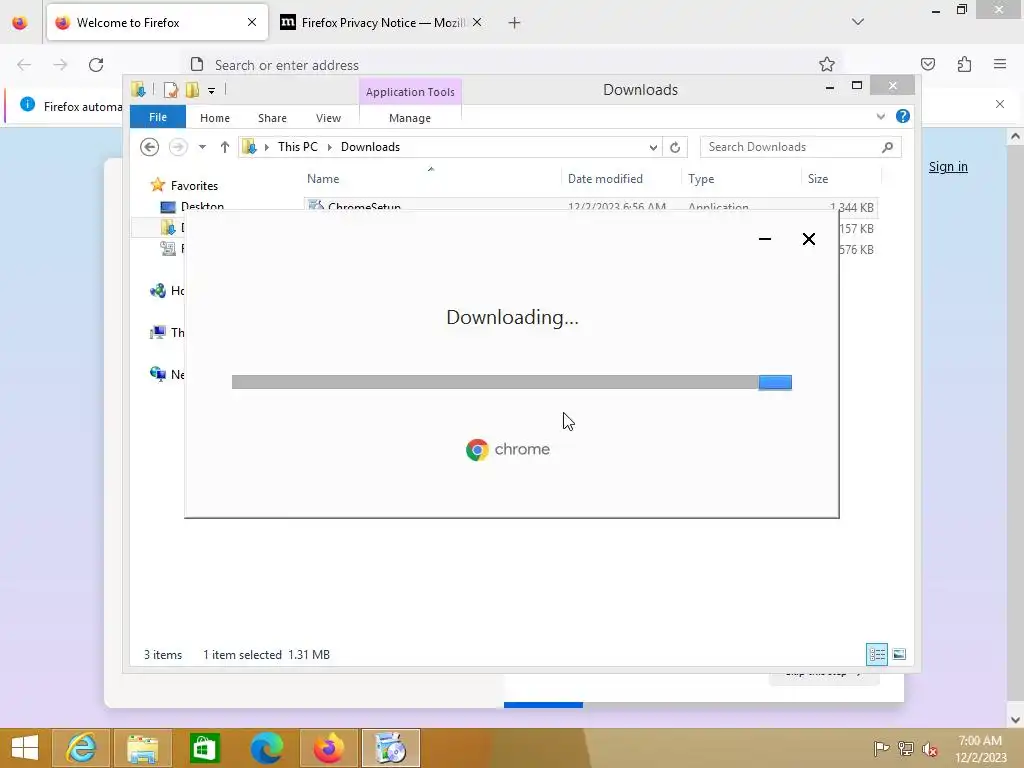Open the Firefox hamburger application menu

pyautogui.click(x=1000, y=64)
